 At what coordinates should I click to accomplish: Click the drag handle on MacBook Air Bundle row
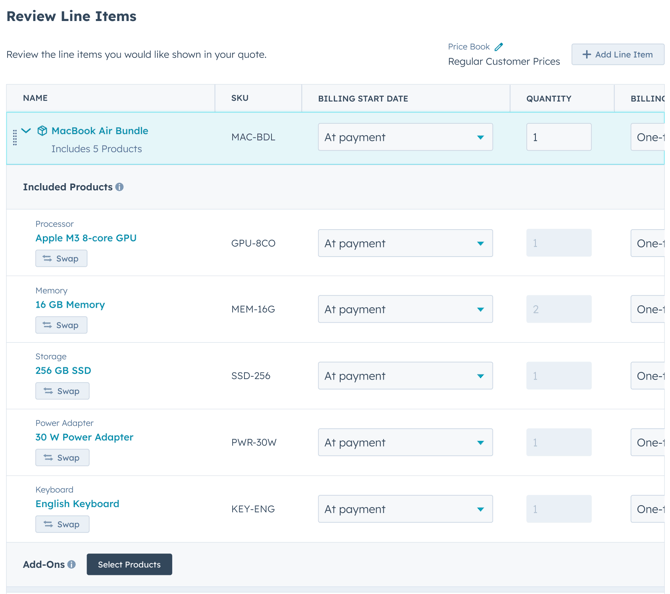(x=15, y=138)
